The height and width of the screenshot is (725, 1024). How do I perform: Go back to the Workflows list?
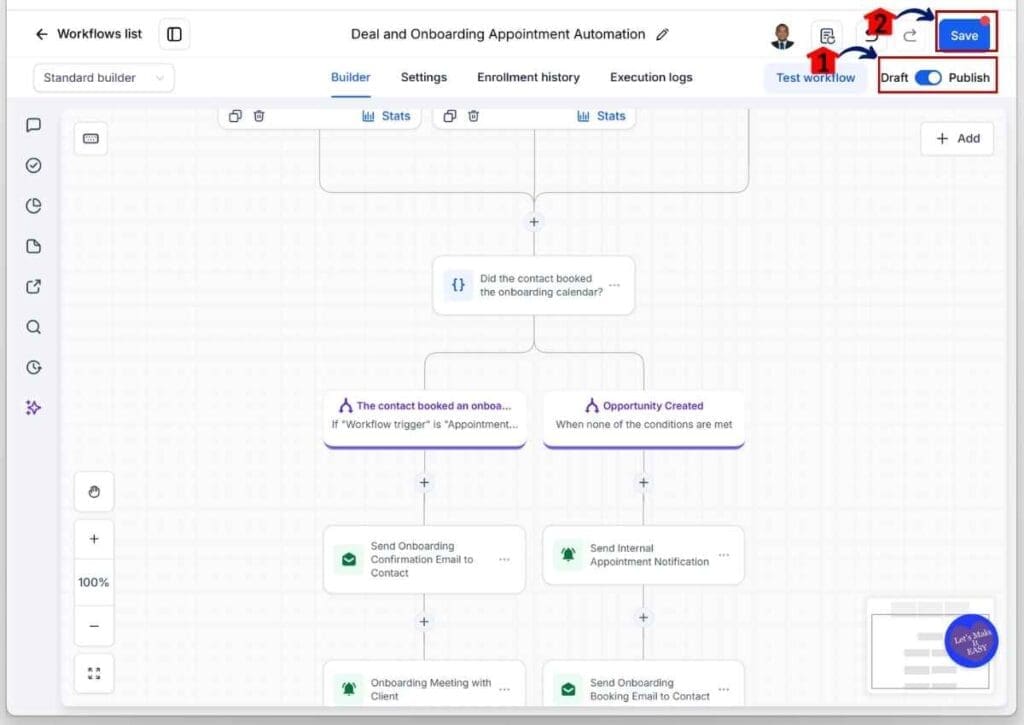coord(88,34)
